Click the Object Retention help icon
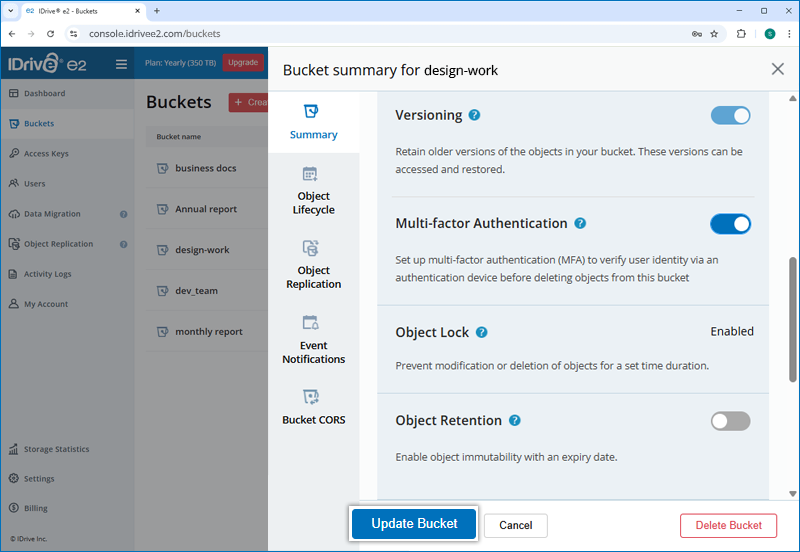The height and width of the screenshot is (552, 800). (515, 421)
